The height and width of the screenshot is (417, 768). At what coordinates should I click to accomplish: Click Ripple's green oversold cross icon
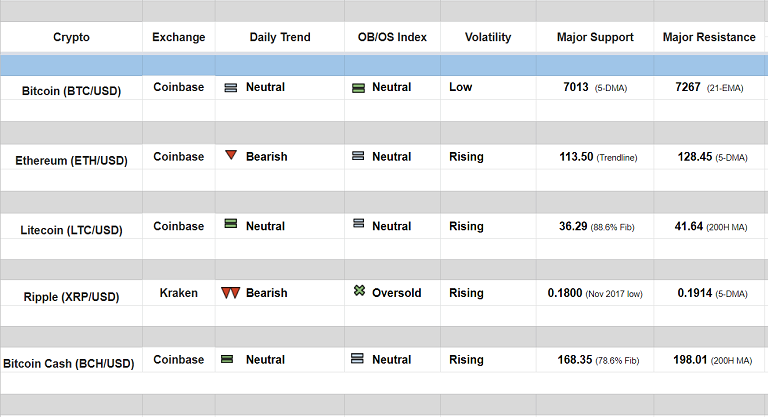pyautogui.click(x=358, y=292)
